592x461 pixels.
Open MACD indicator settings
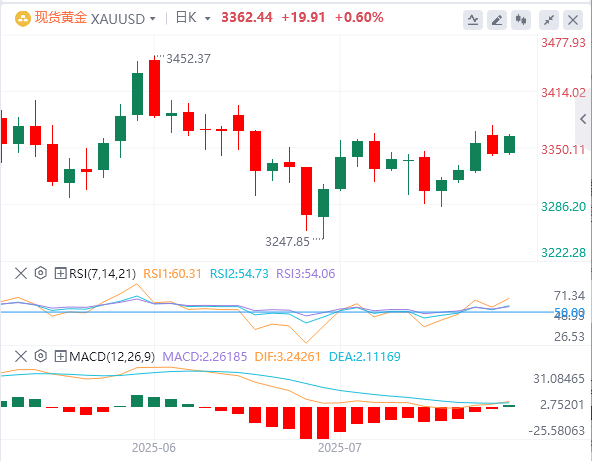point(41,356)
